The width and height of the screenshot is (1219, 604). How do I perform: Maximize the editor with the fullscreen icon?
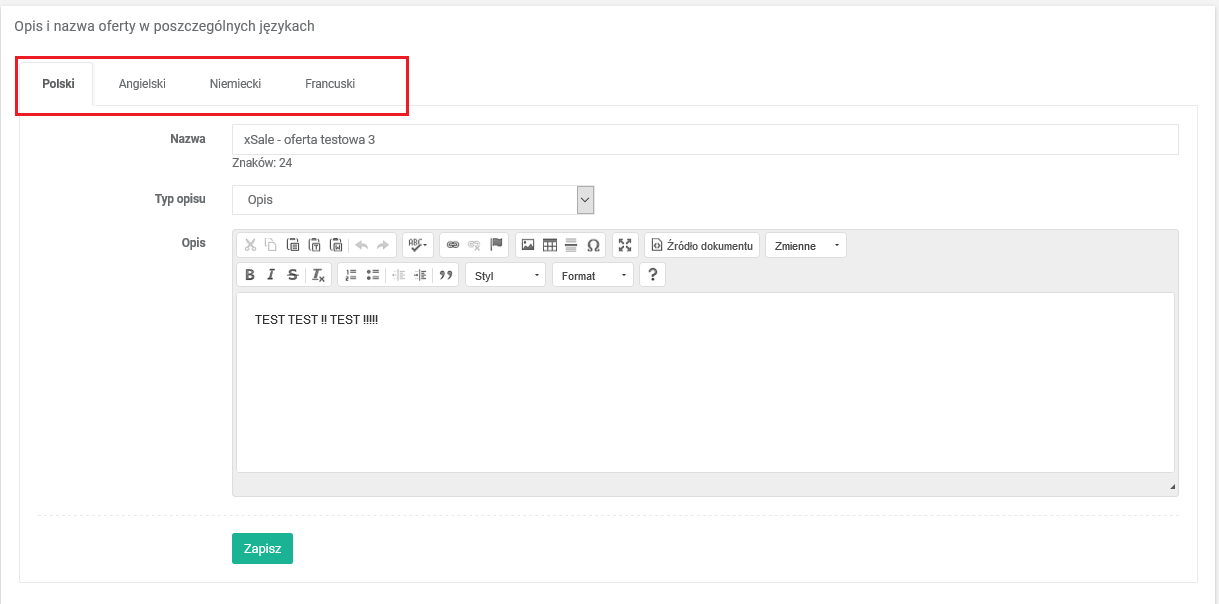[625, 245]
